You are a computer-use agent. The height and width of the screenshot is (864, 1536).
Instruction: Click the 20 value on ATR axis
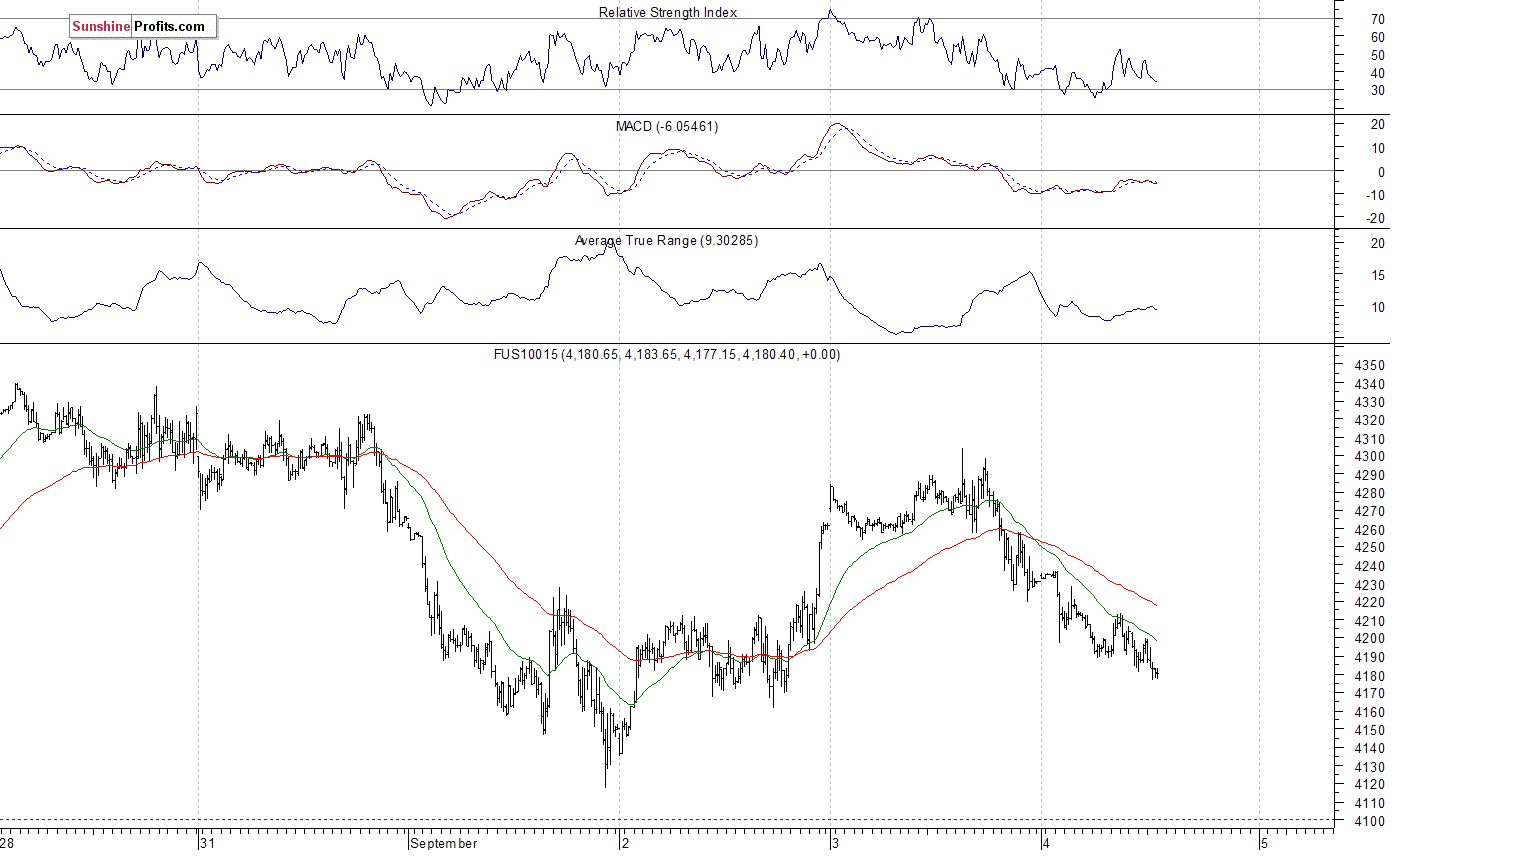[x=1378, y=243]
